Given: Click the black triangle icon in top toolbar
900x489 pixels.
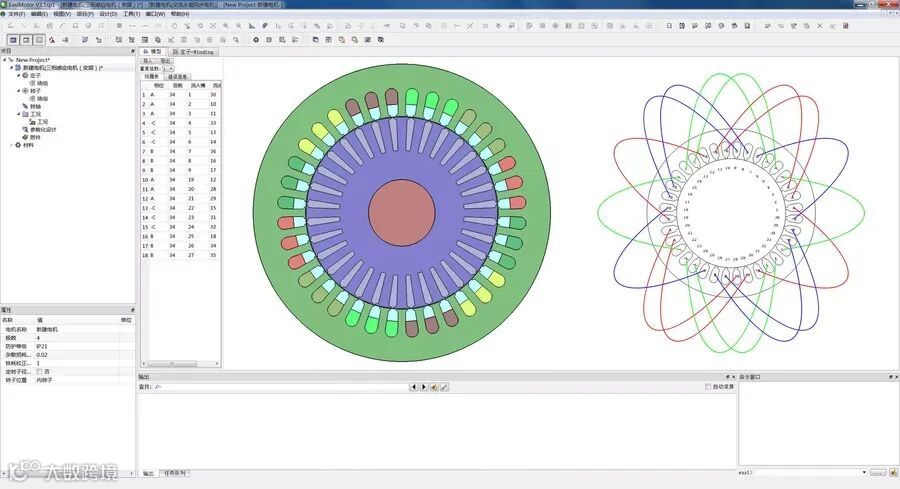Looking at the screenshot, I should [252, 26].
